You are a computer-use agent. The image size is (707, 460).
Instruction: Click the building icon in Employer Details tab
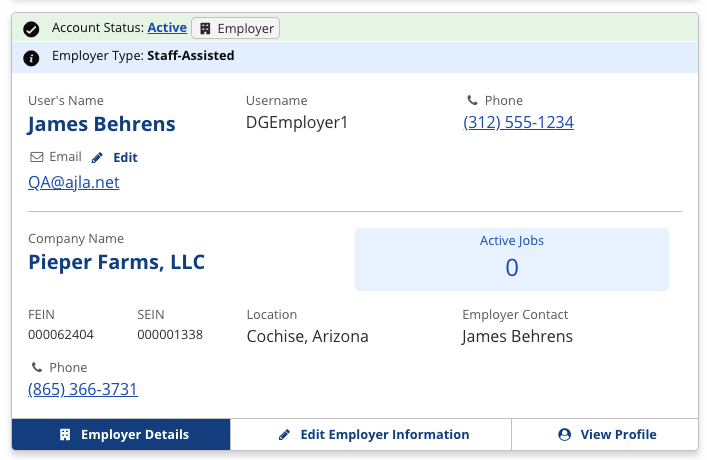65,434
